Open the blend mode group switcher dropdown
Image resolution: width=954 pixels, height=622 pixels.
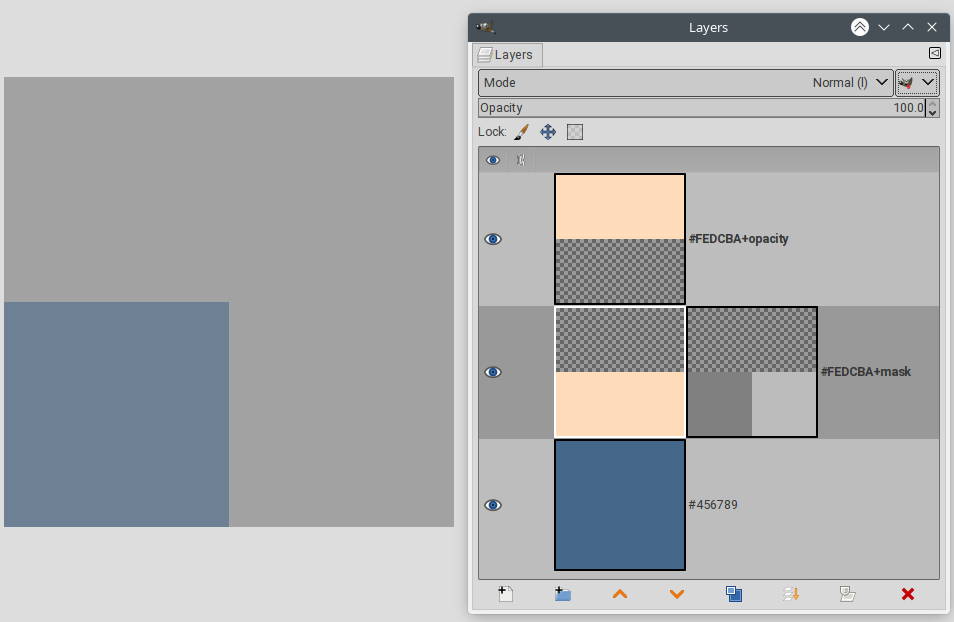[917, 83]
